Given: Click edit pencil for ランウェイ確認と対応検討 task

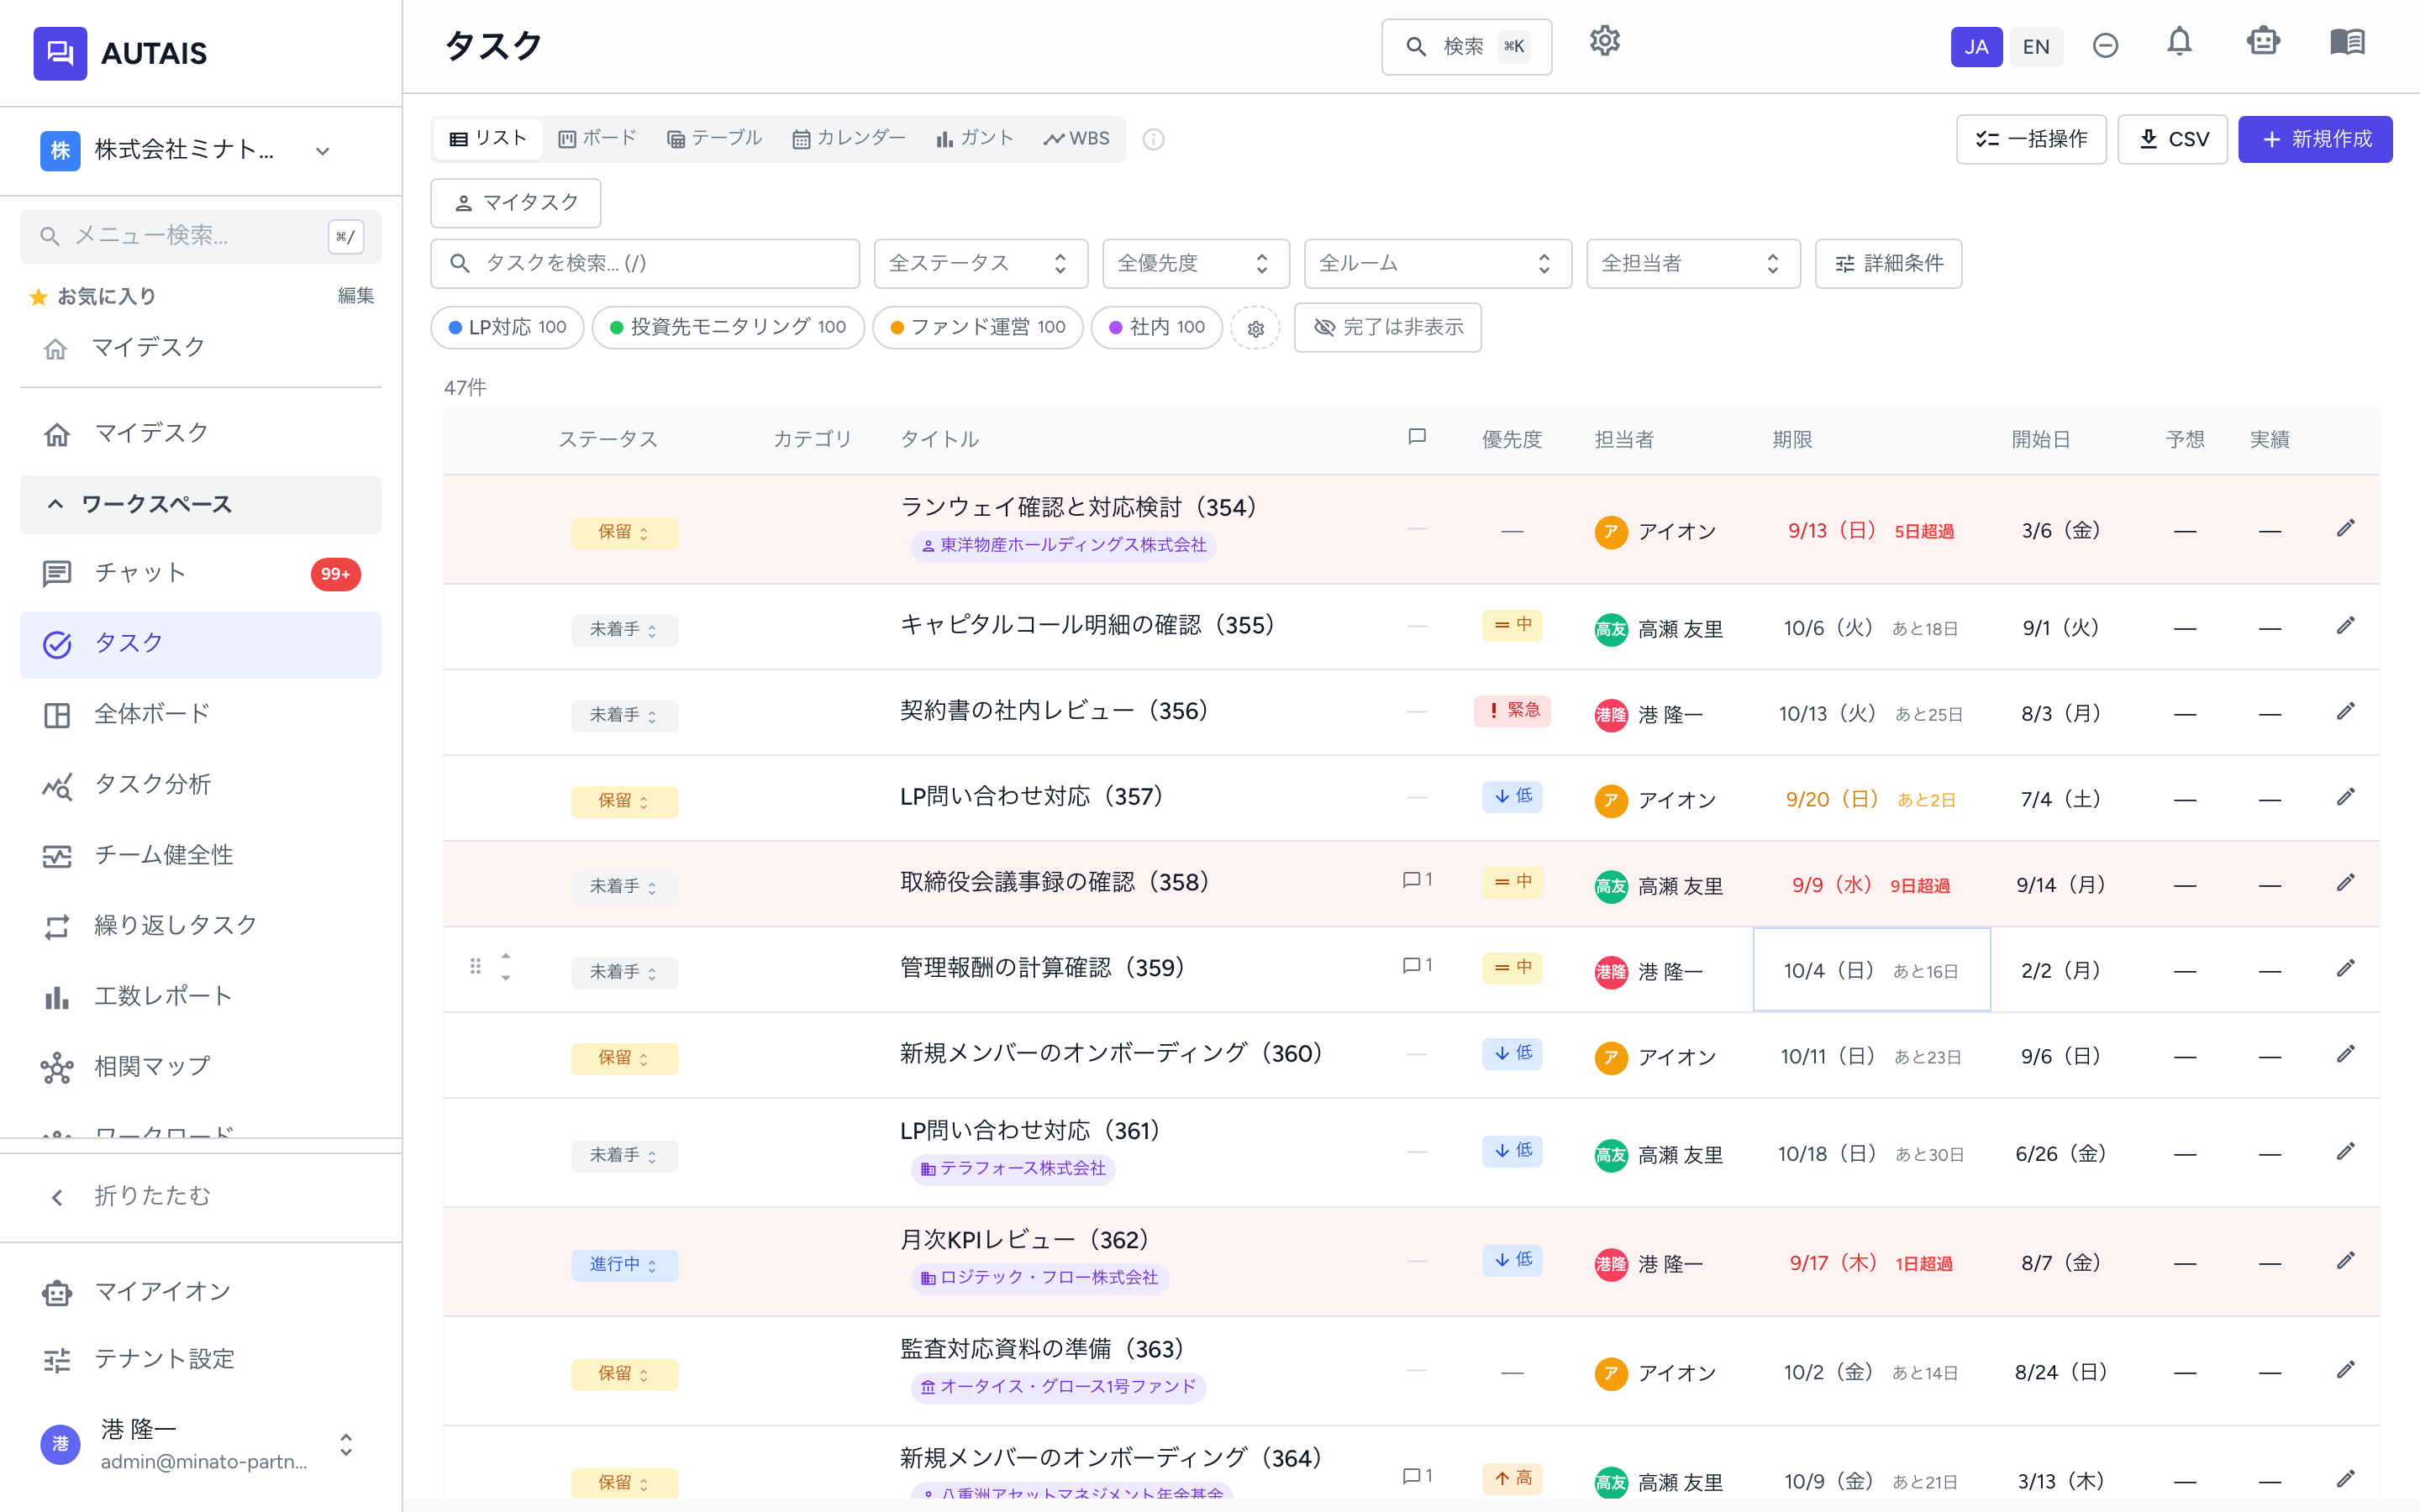Looking at the screenshot, I should pyautogui.click(x=2345, y=528).
